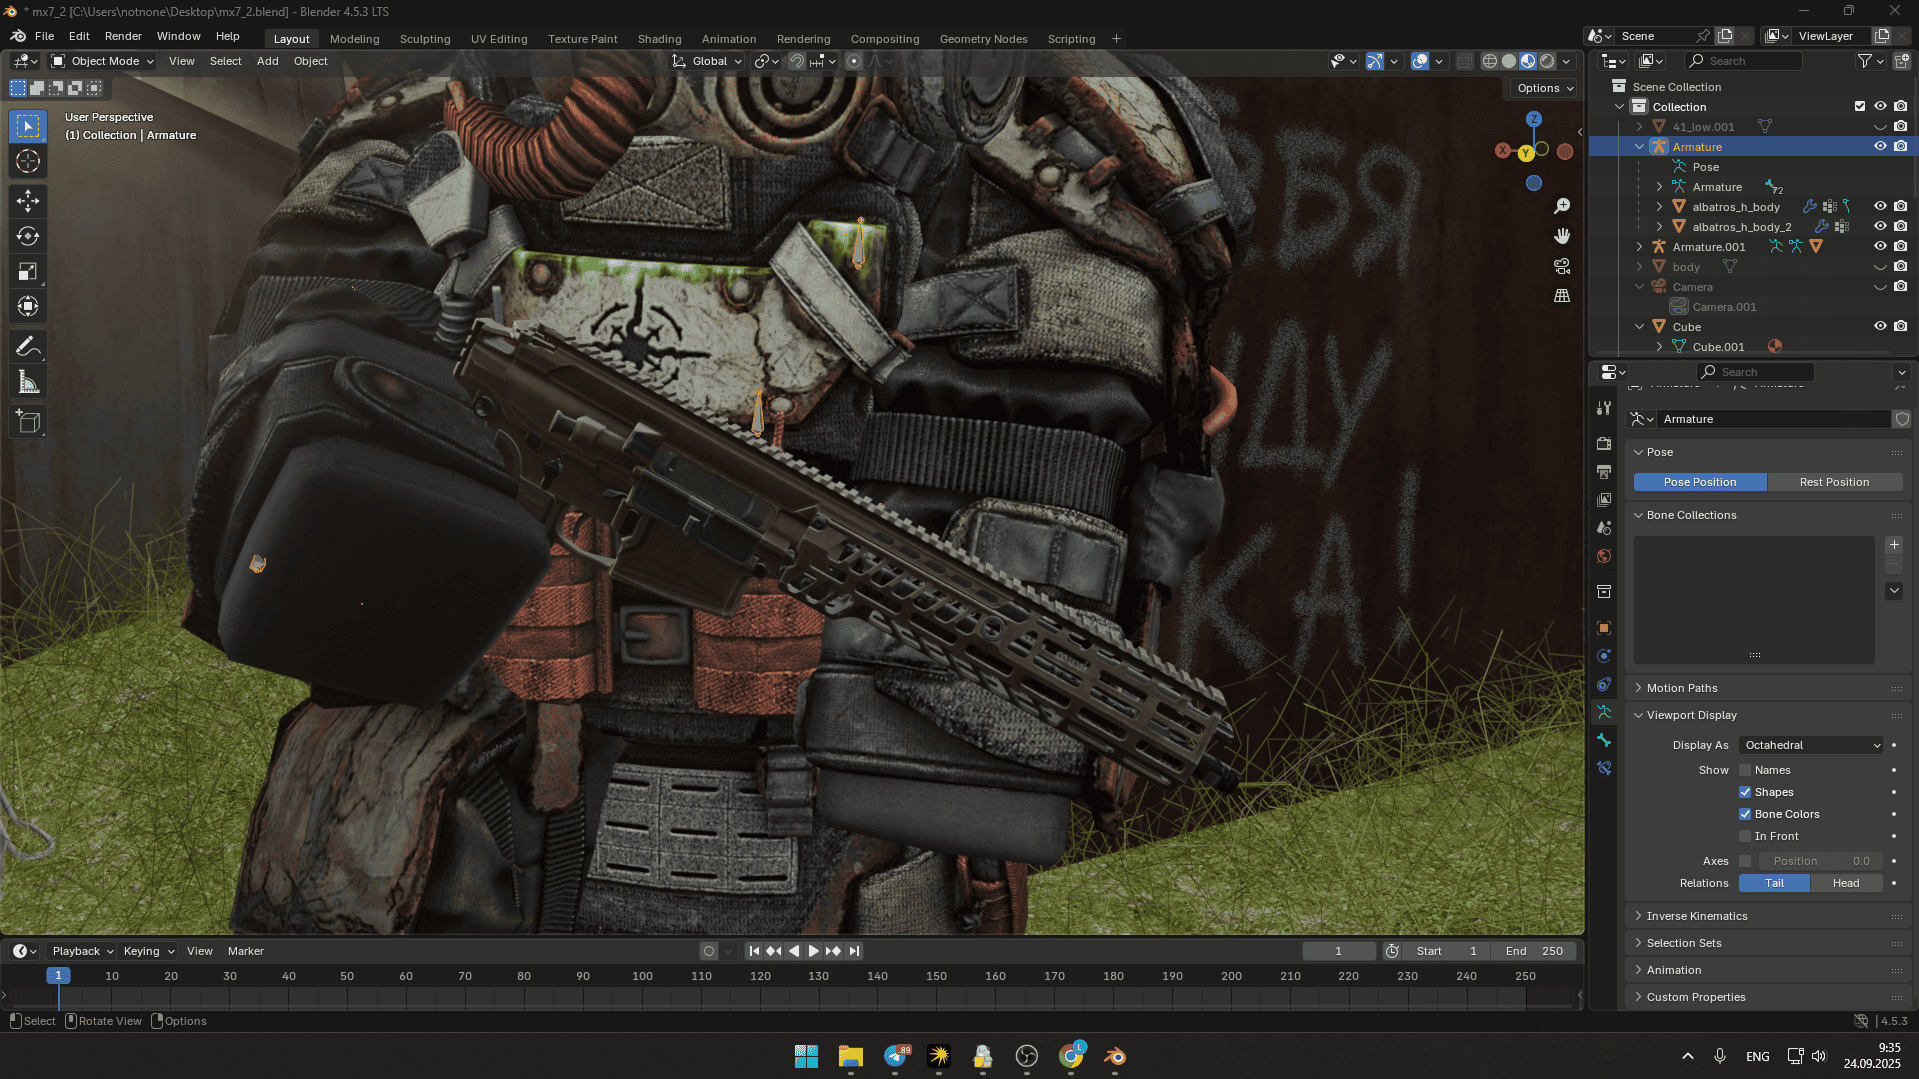Viewport: 1919px width, 1079px height.
Task: Select the Rotate tool
Action: pos(28,237)
